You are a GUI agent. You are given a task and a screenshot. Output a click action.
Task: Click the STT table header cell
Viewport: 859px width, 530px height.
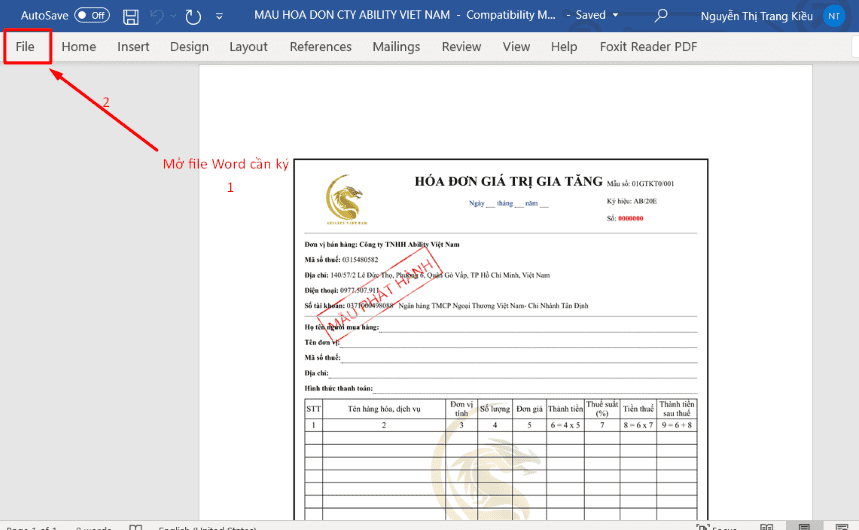tap(313, 409)
